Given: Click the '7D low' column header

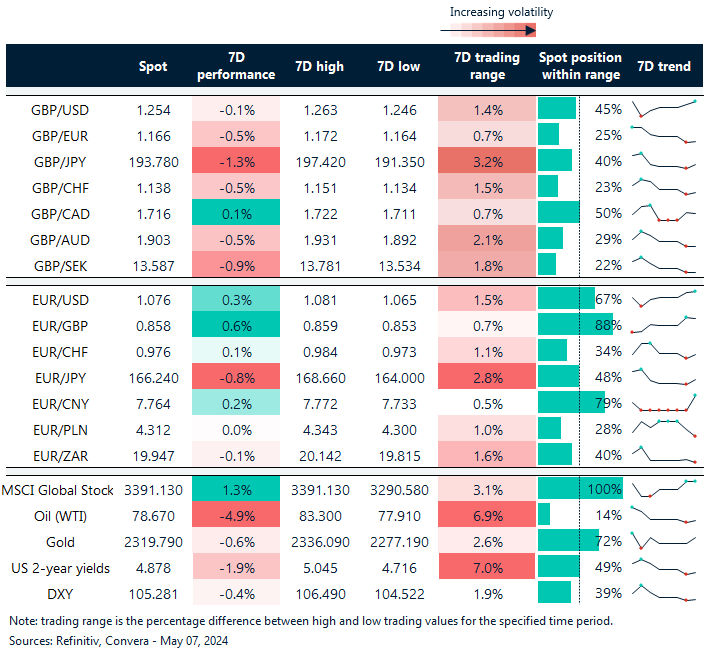Looking at the screenshot, I should coord(399,66).
